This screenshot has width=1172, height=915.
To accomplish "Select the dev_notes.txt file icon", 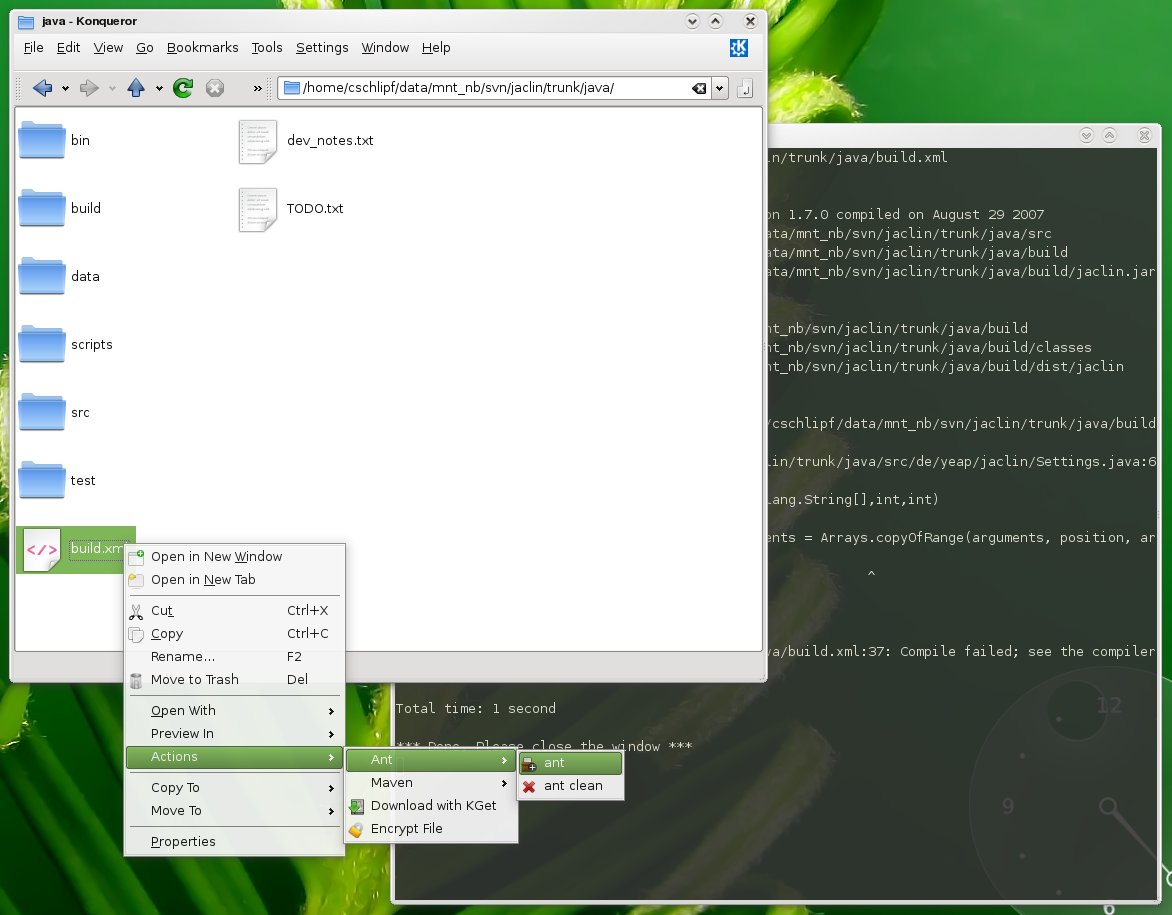I will tap(258, 141).
